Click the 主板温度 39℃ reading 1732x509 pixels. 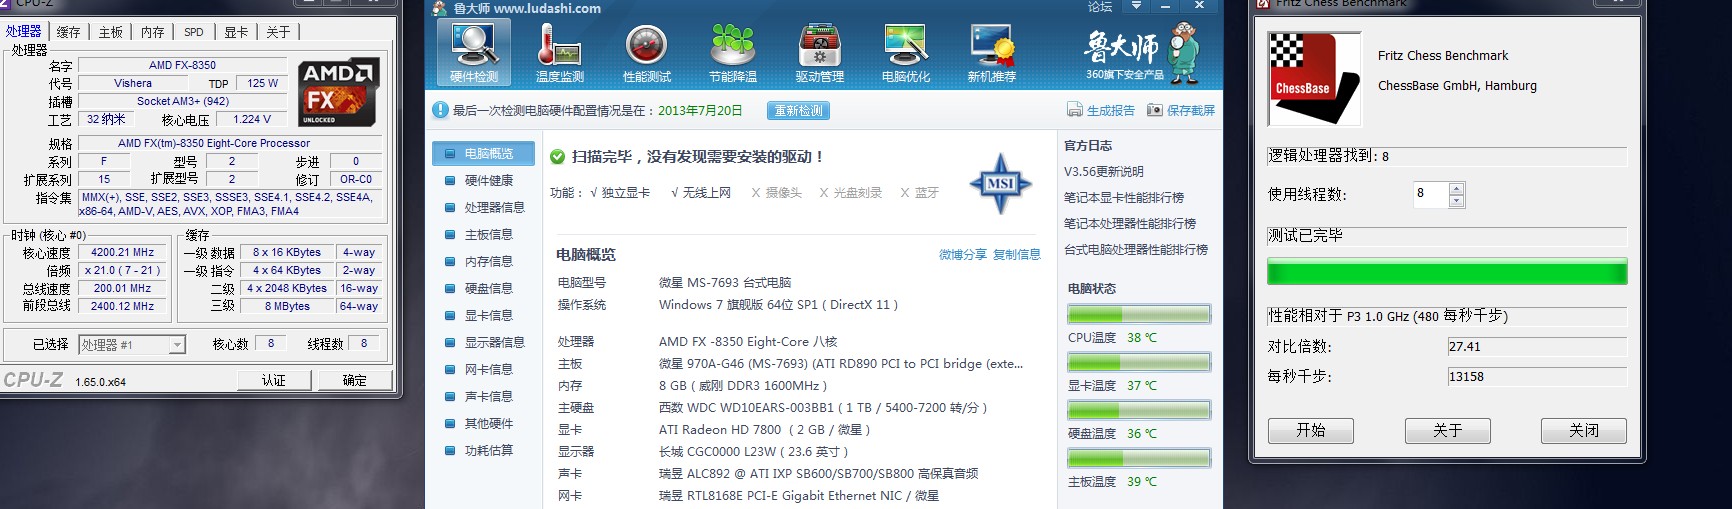tap(1112, 481)
